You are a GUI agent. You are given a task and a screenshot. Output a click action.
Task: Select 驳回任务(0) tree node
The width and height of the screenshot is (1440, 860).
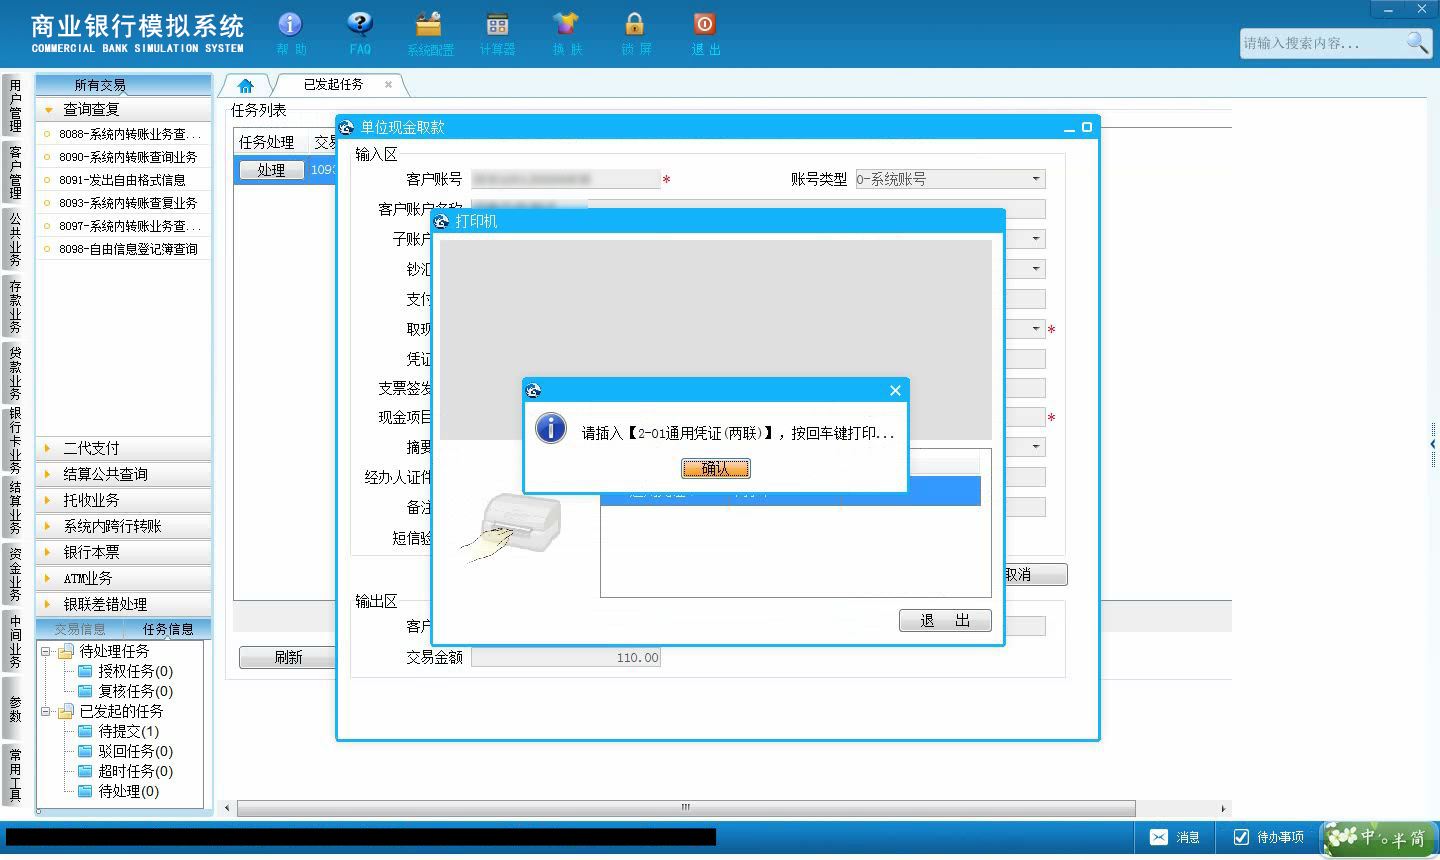tap(135, 751)
